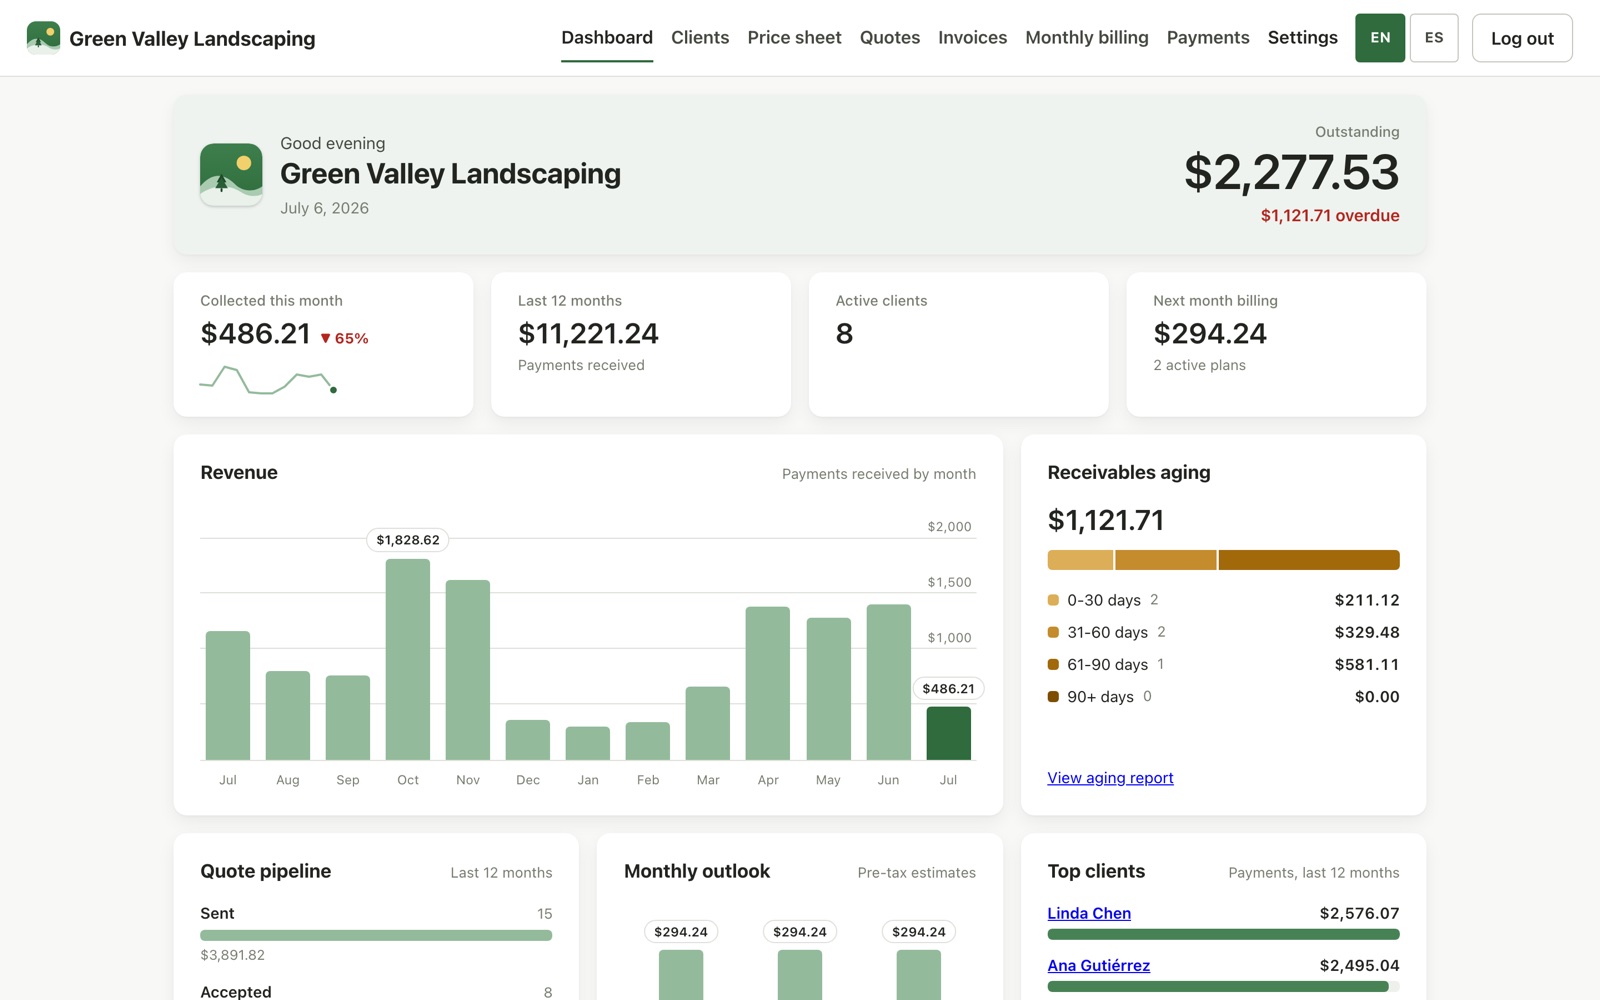The height and width of the screenshot is (1000, 1600).
Task: Switch language to EN
Action: point(1380,38)
